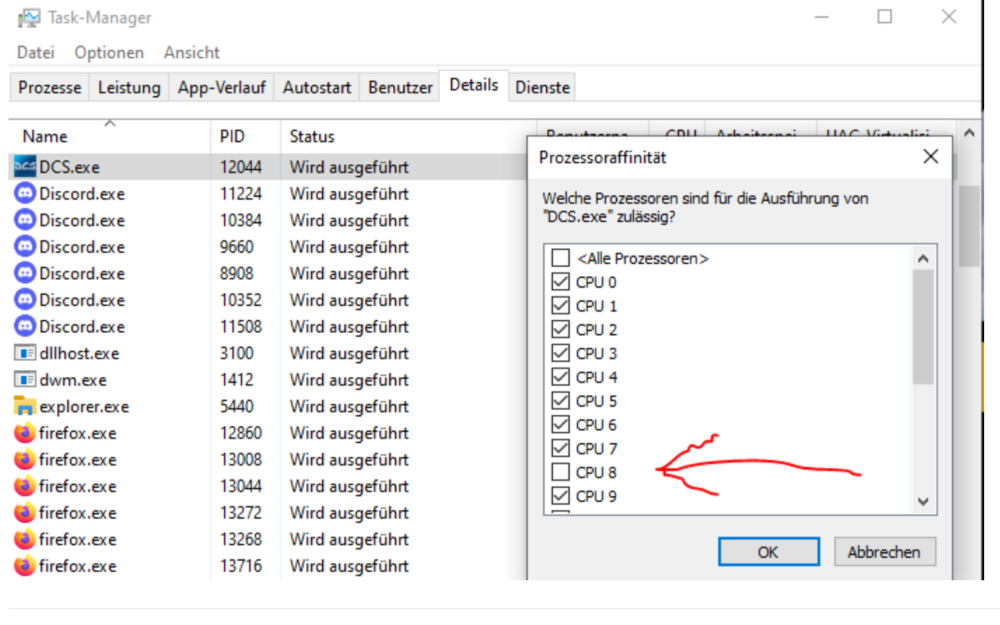
Task: Open the Optionen menu
Action: 109,52
